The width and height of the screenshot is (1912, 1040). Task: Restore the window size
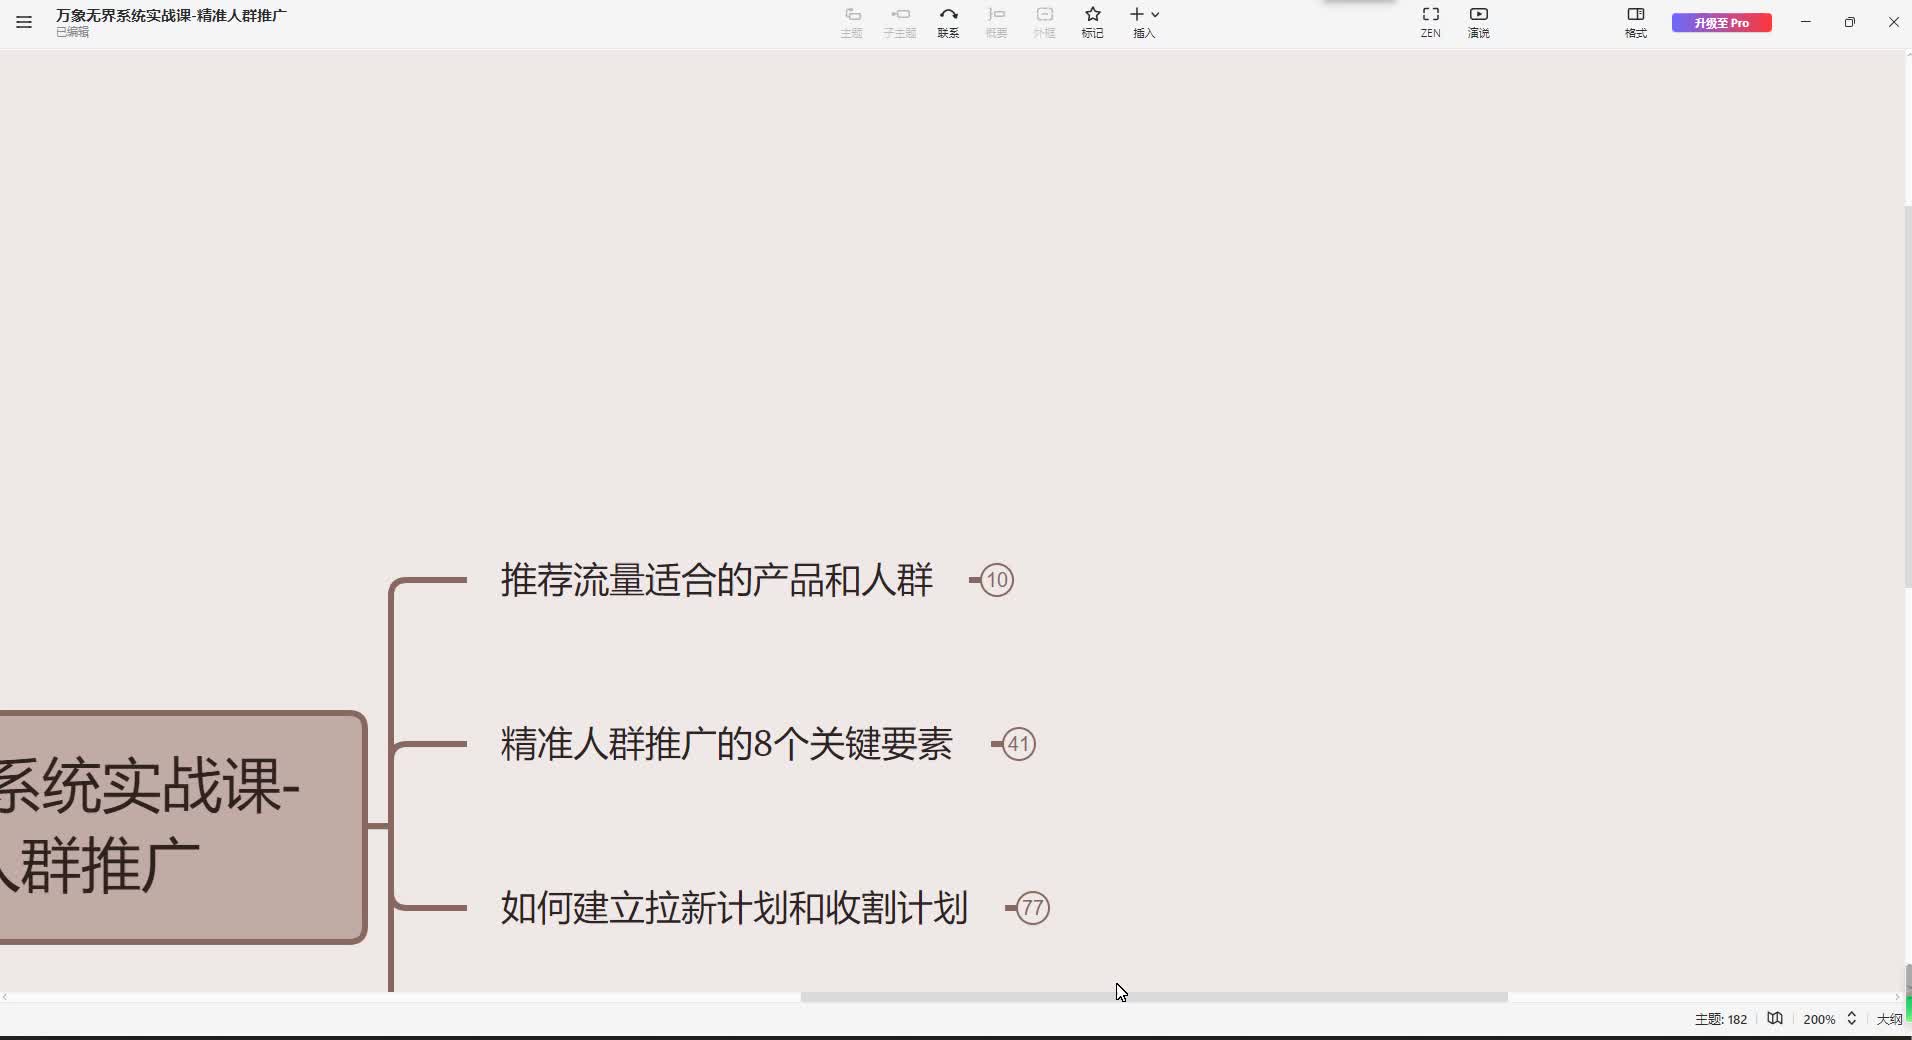1850,22
